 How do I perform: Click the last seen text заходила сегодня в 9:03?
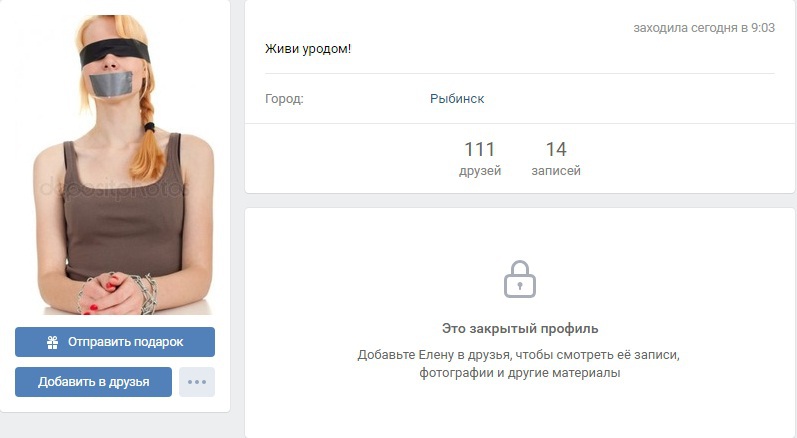pyautogui.click(x=704, y=28)
